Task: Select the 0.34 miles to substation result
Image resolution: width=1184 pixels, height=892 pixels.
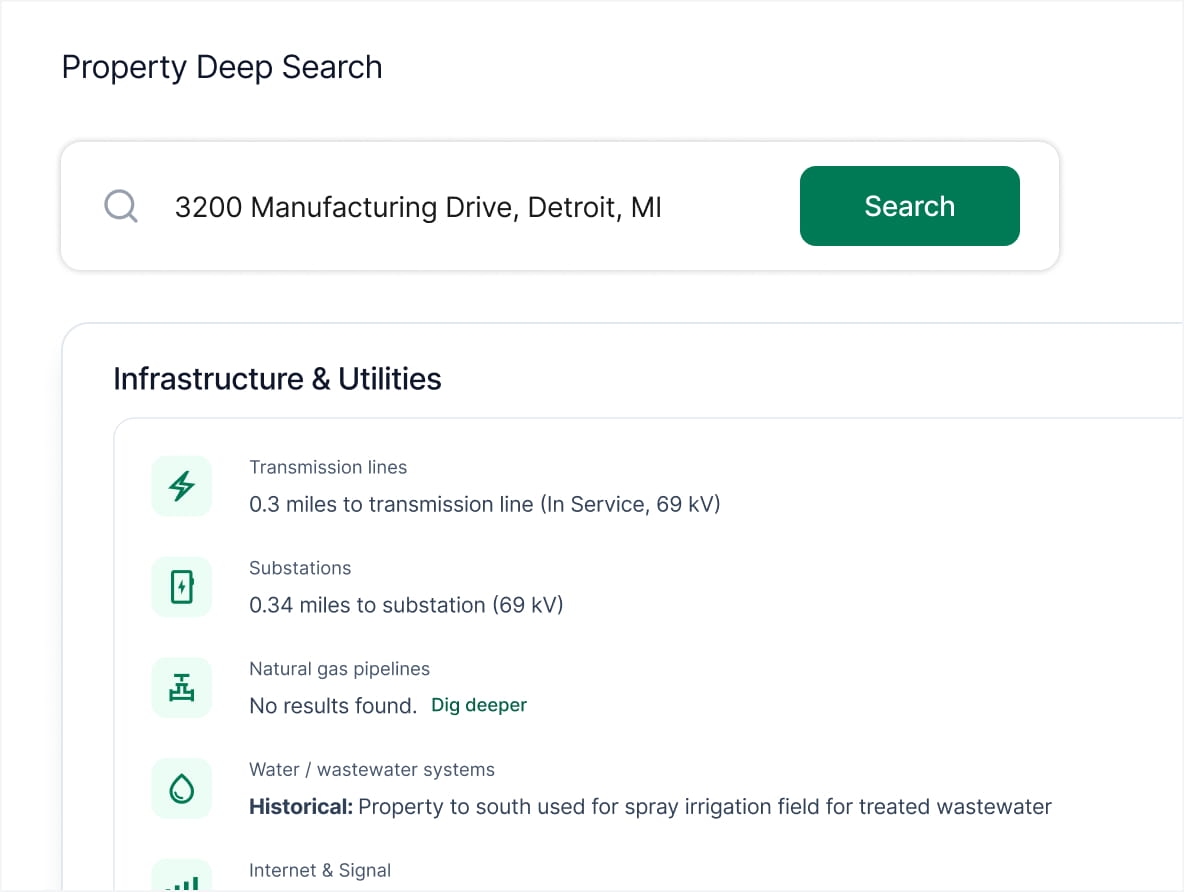Action: 406,606
